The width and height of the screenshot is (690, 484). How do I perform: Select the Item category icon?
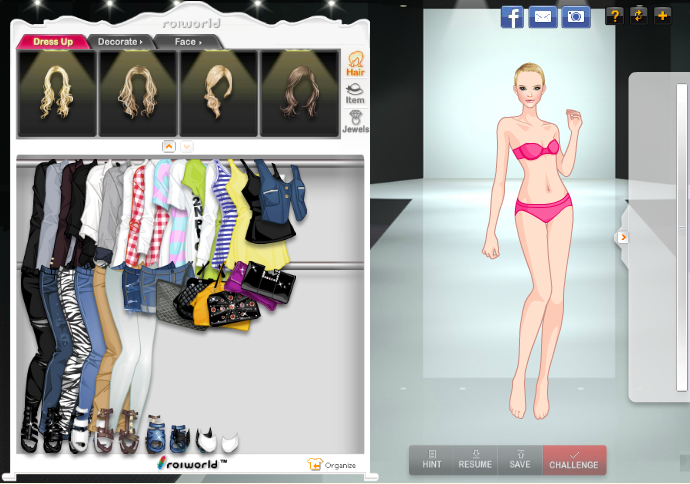click(x=355, y=94)
